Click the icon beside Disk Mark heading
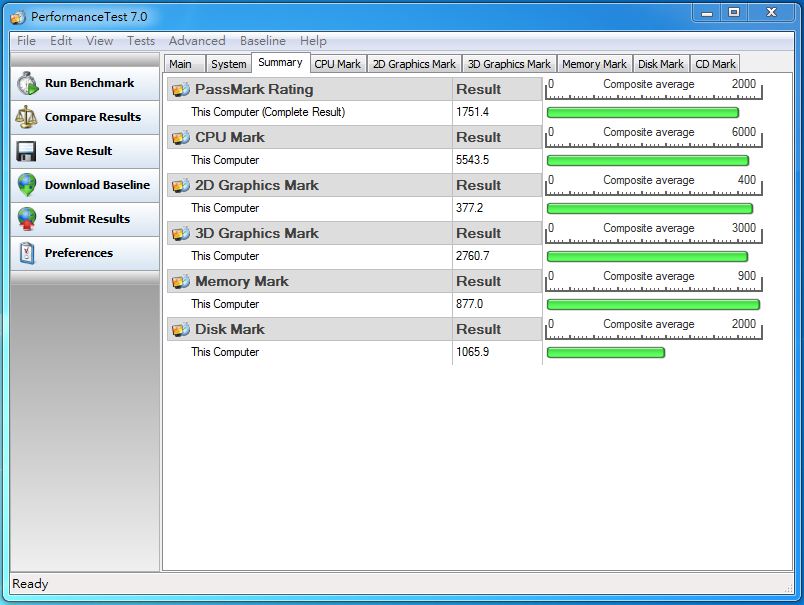This screenshot has height=605, width=804. coord(180,330)
